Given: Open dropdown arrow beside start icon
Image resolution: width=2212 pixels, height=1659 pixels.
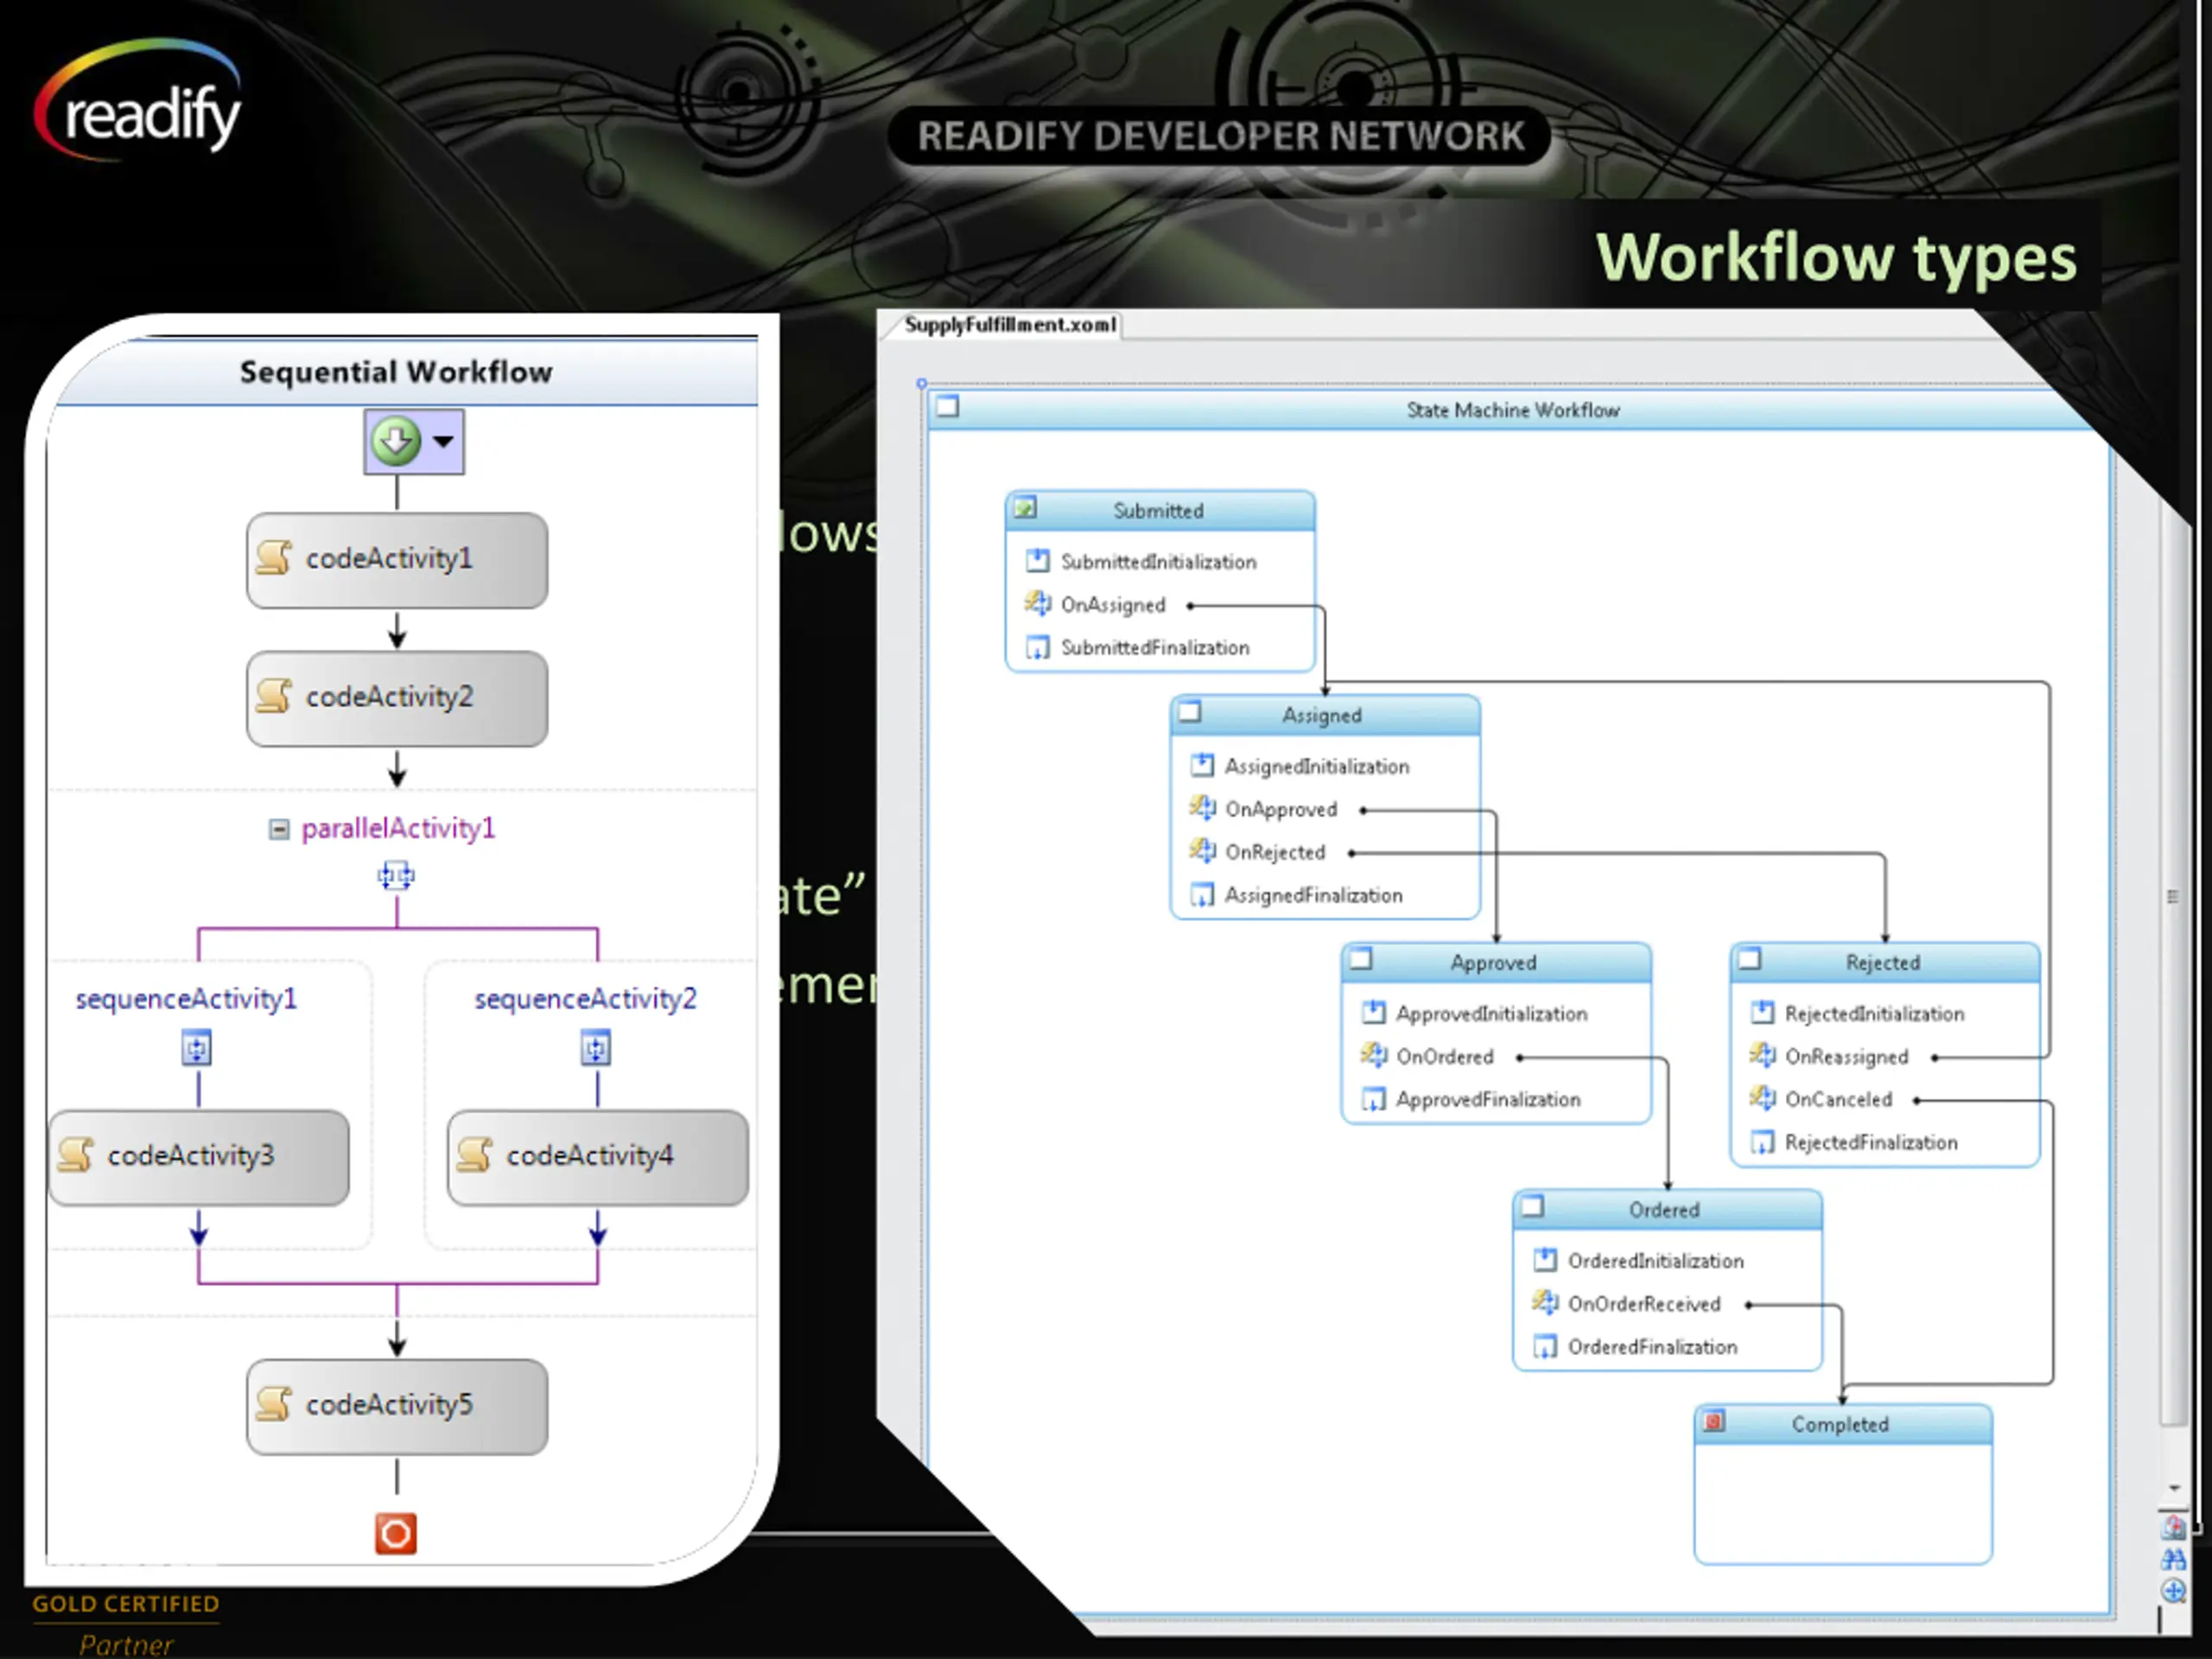Looking at the screenshot, I should tap(443, 441).
